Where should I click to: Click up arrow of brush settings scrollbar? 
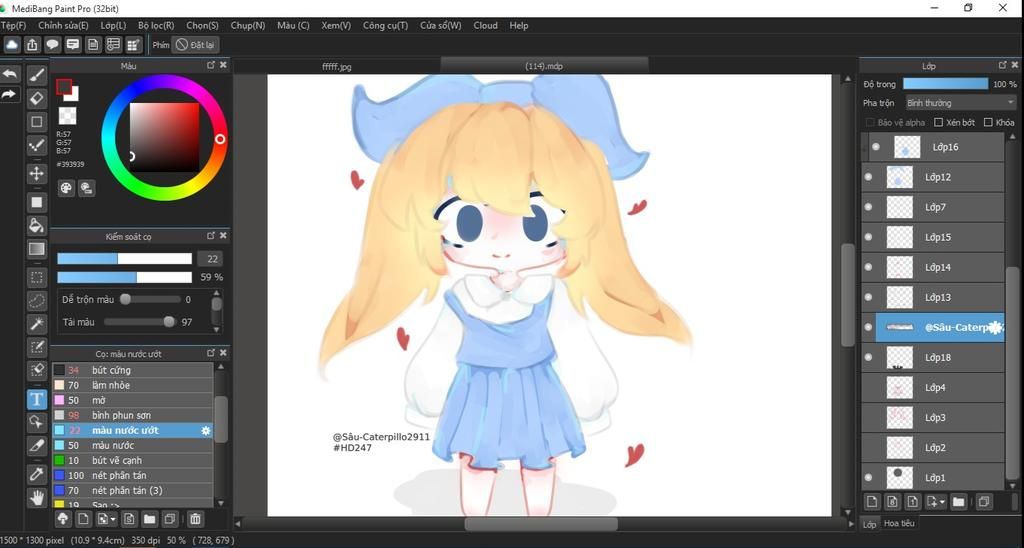(216, 294)
